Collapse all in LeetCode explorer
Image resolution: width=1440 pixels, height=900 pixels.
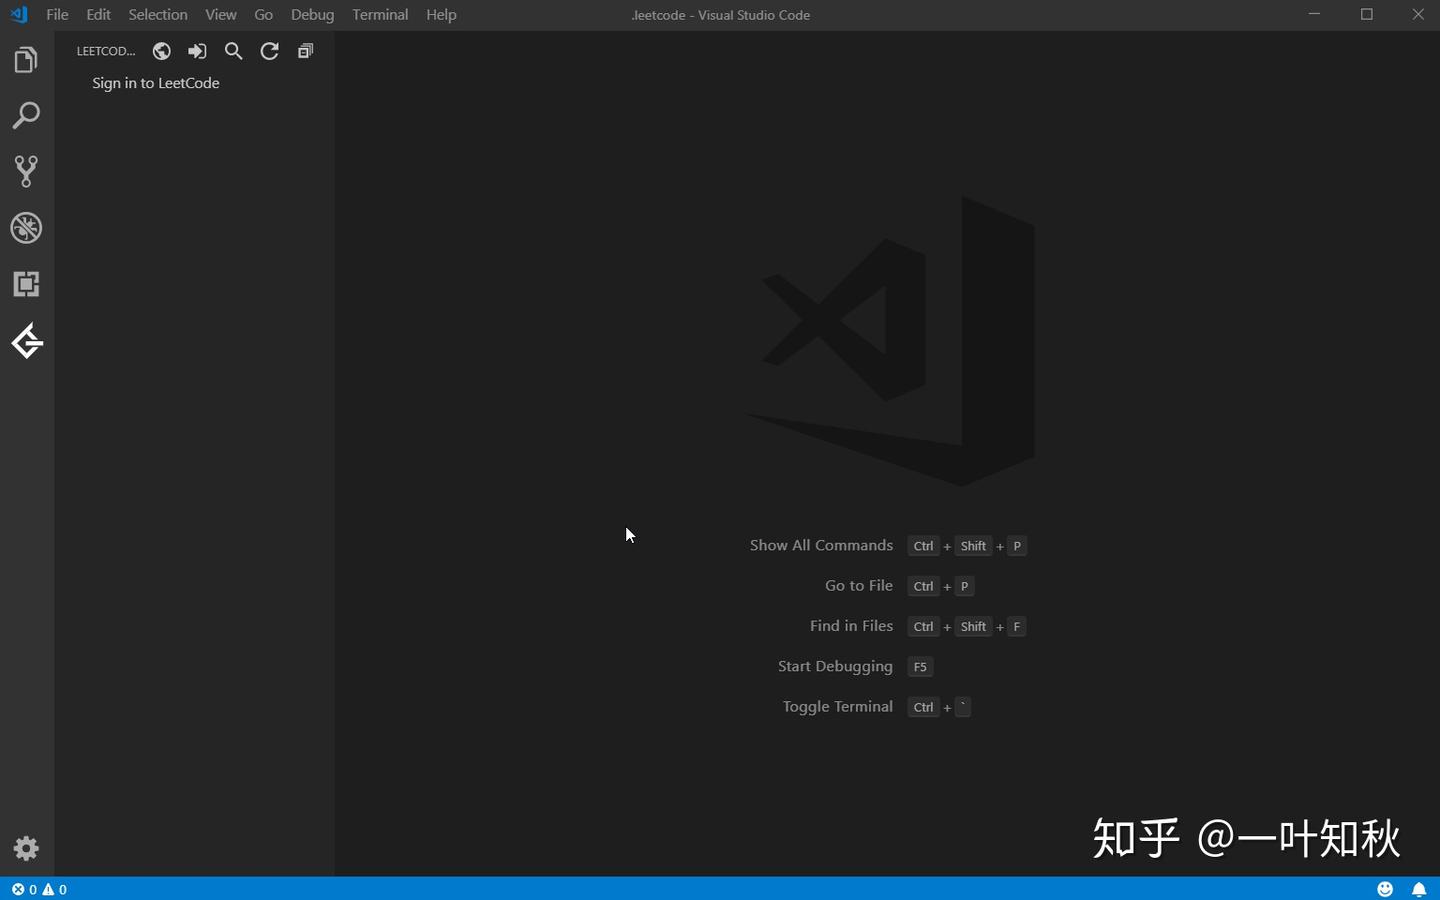pyautogui.click(x=306, y=51)
